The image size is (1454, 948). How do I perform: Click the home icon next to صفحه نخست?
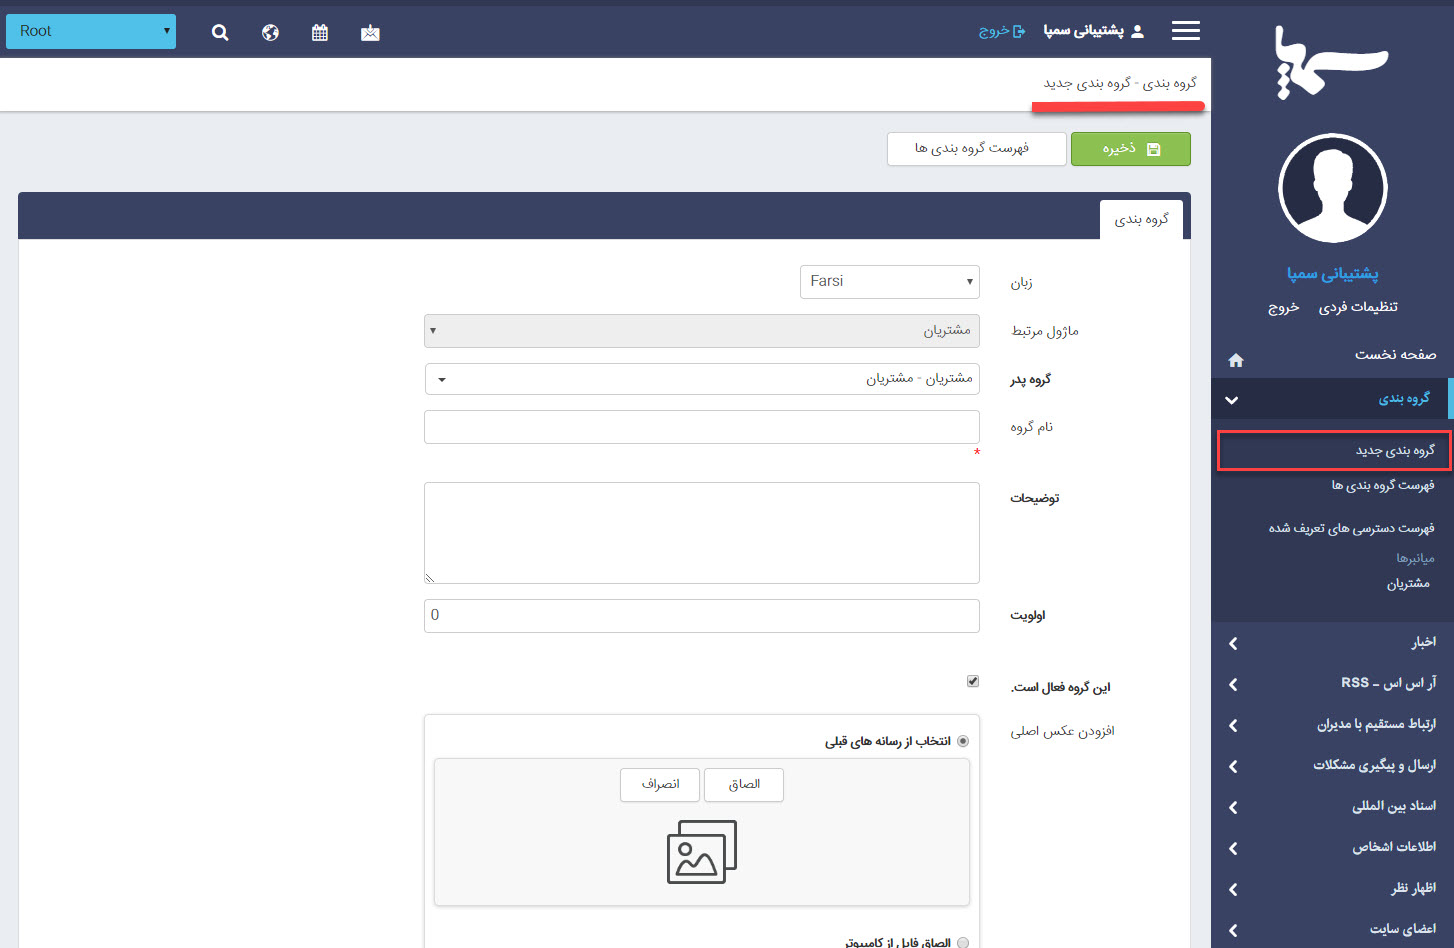(1236, 358)
